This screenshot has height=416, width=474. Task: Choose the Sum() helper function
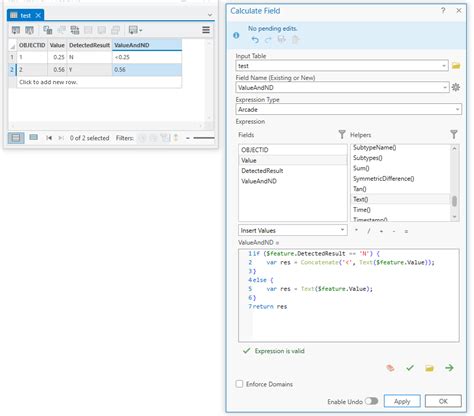[x=401, y=168]
